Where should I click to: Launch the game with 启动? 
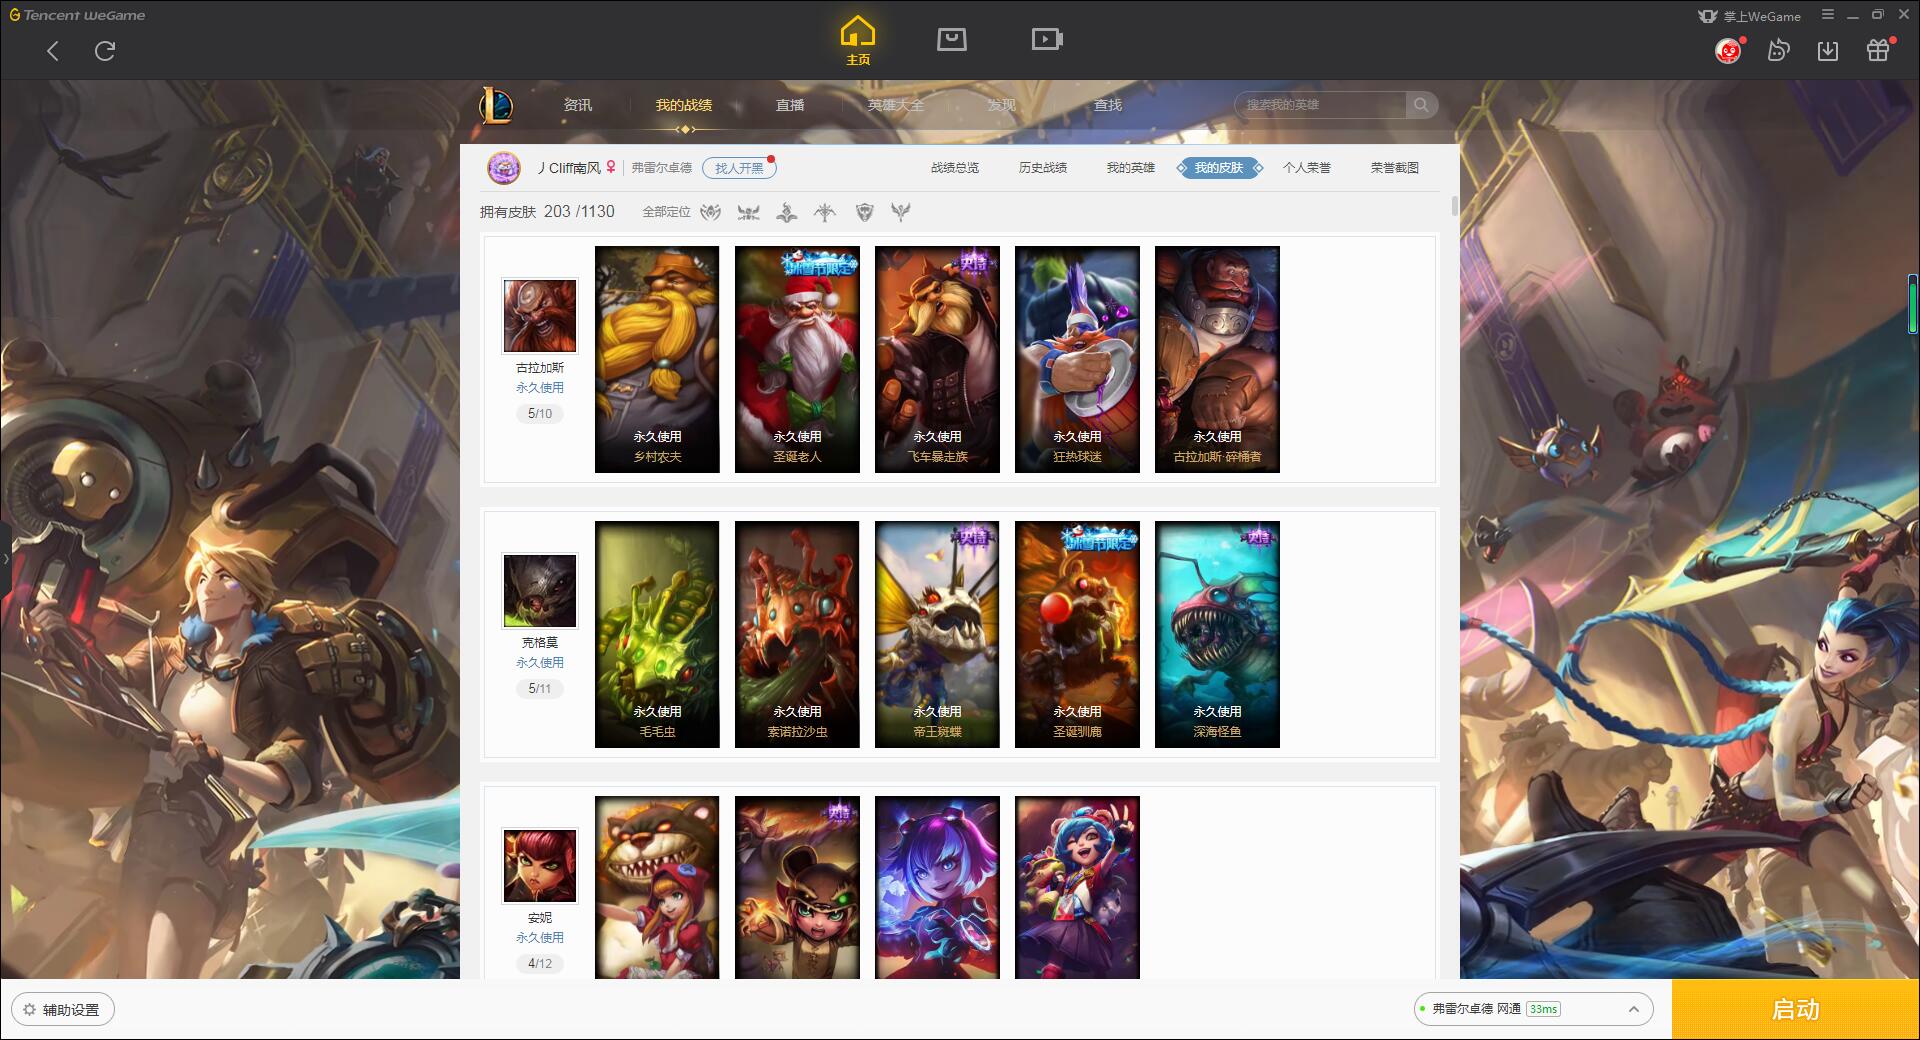1796,1010
